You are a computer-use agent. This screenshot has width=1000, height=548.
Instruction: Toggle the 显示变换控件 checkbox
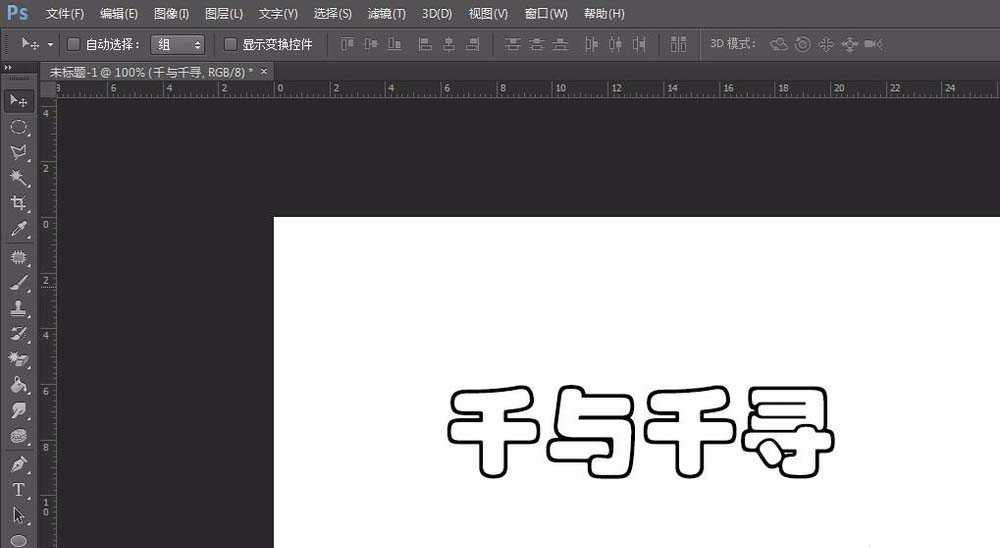[x=230, y=44]
